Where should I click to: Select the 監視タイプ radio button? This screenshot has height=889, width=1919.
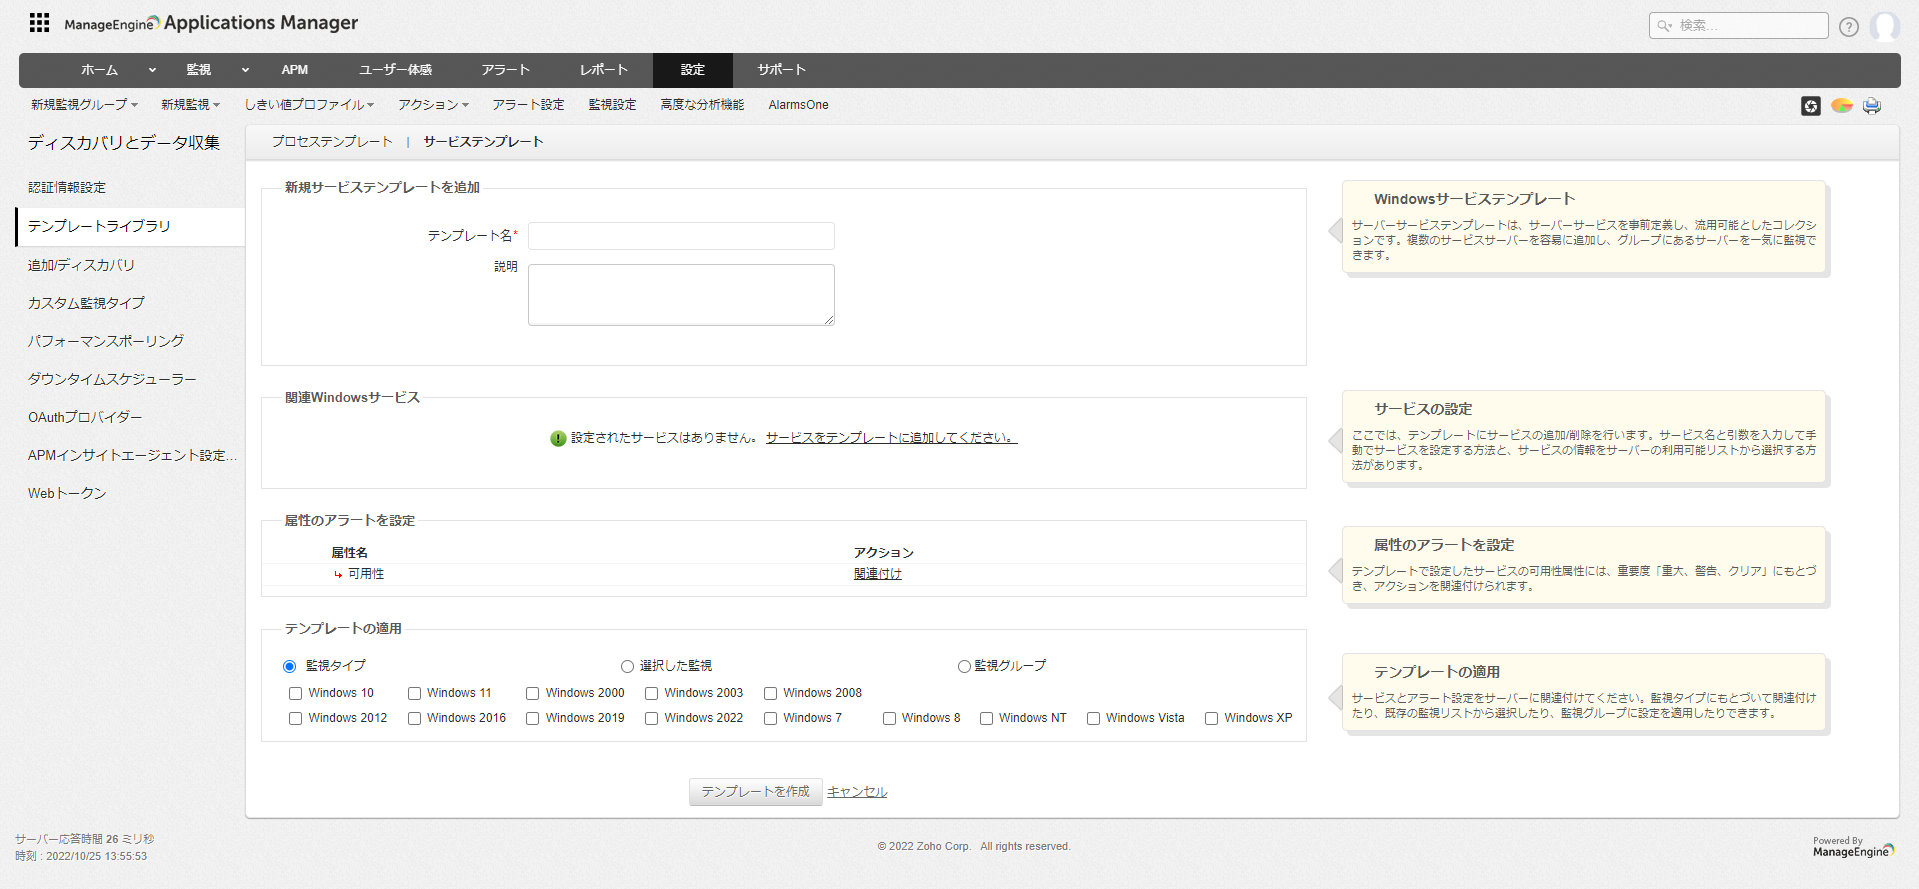pos(290,666)
